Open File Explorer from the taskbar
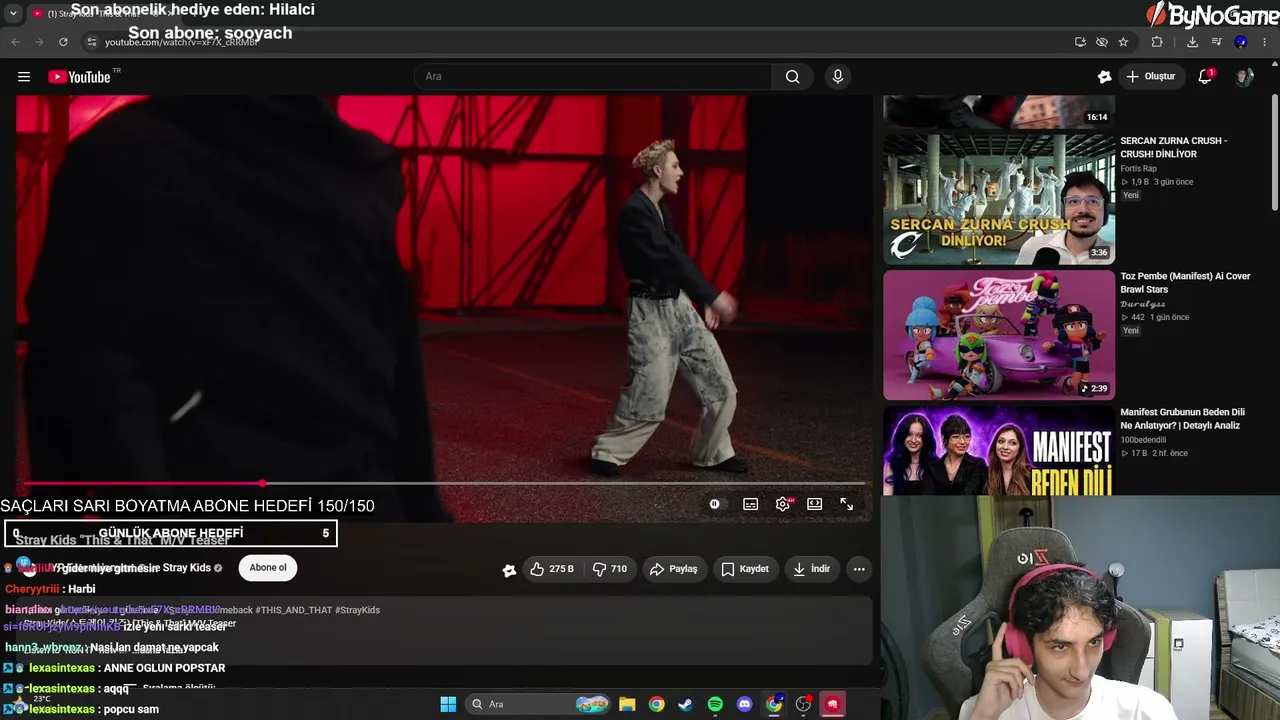 [627, 704]
